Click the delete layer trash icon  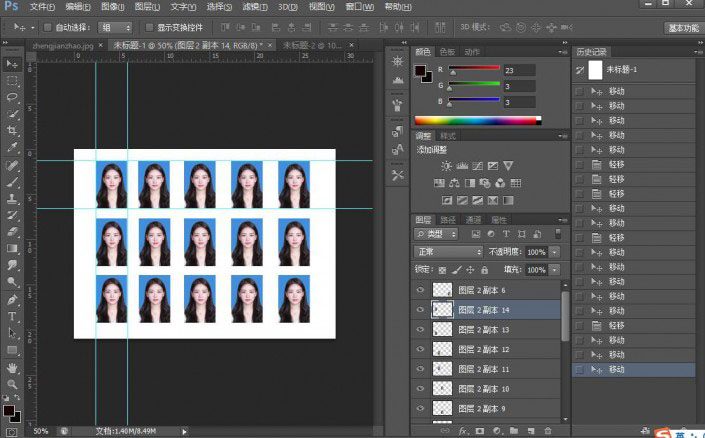[x=548, y=431]
